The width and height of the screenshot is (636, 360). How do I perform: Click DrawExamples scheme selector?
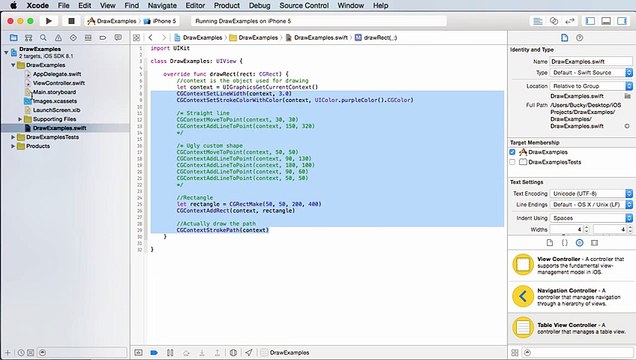(x=112, y=21)
